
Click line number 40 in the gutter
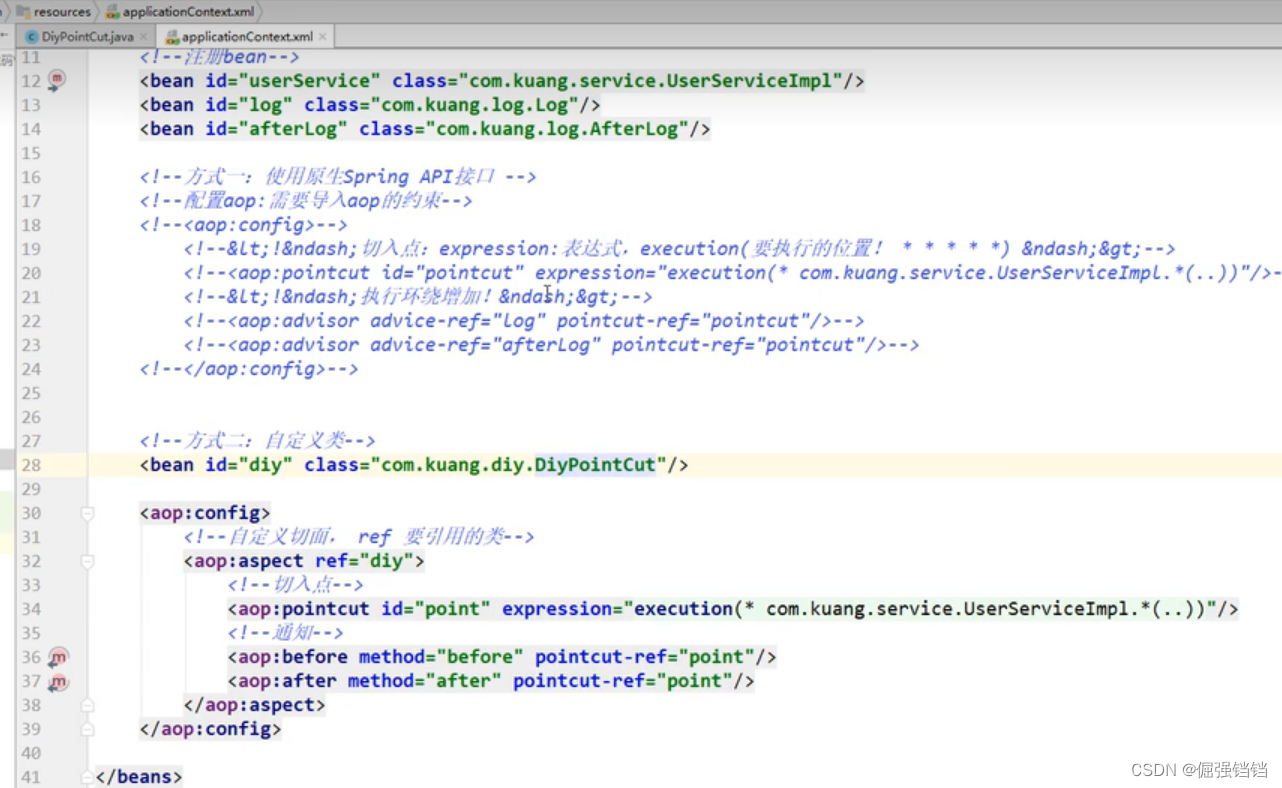pos(30,753)
